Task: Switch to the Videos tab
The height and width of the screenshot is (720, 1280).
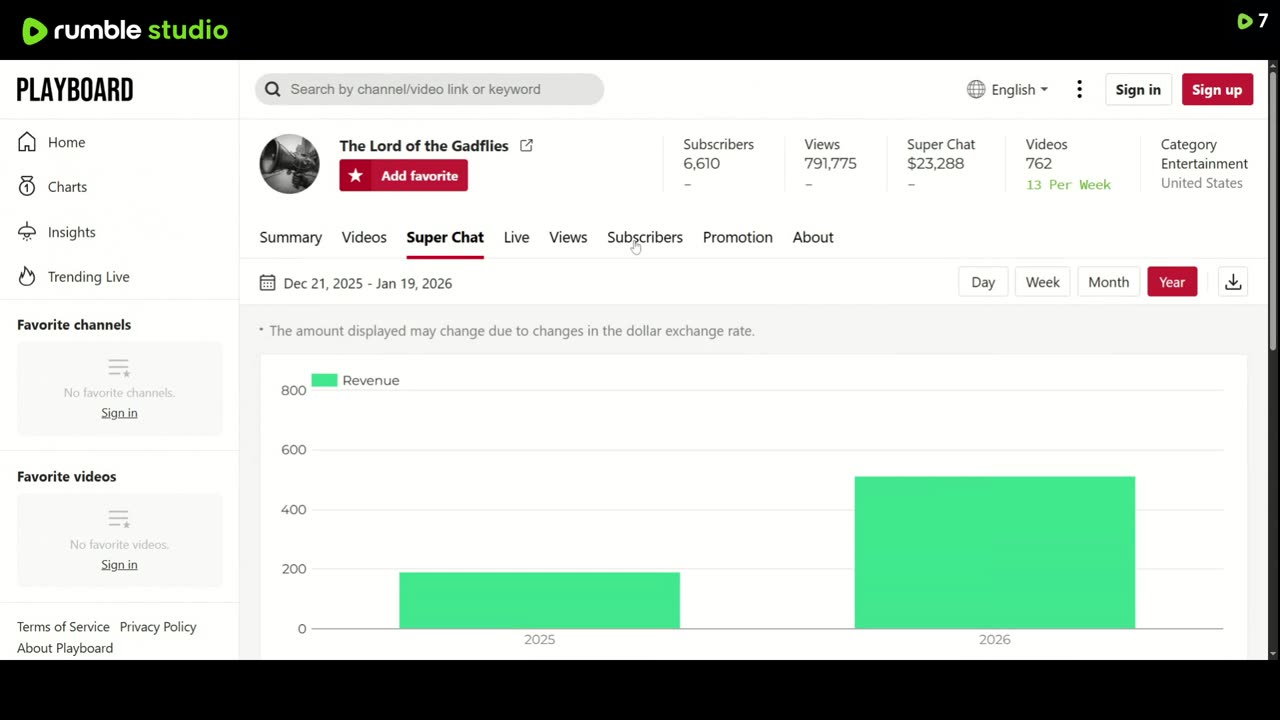Action: click(x=364, y=237)
